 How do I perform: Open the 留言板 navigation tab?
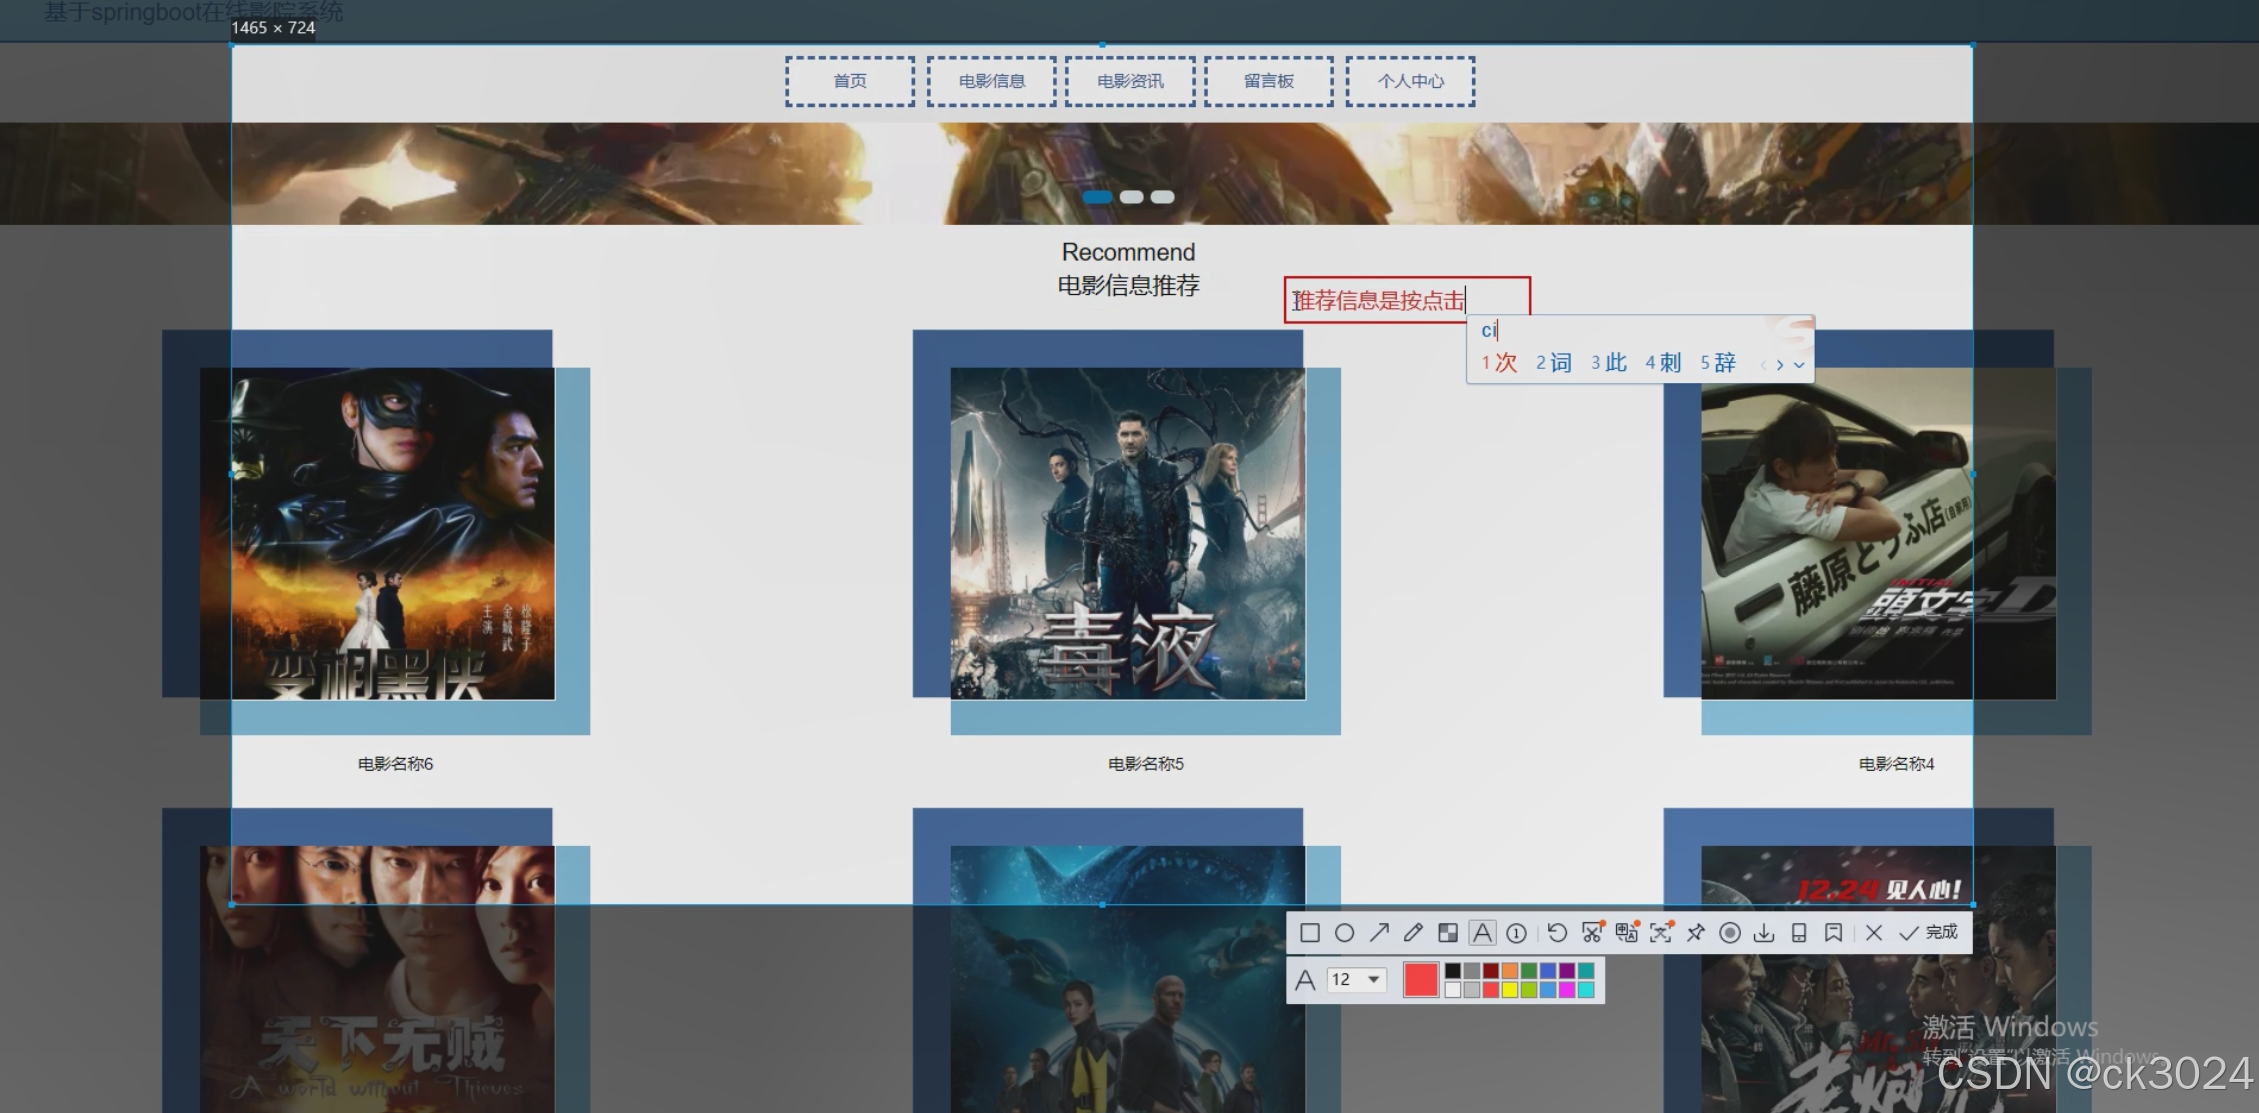click(1269, 81)
